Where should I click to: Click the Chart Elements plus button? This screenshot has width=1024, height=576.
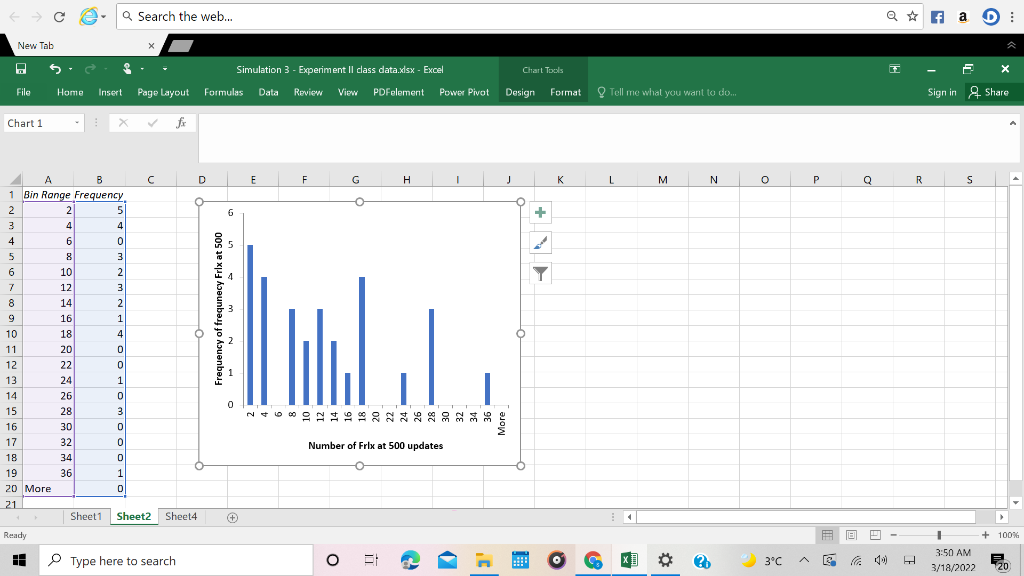pyautogui.click(x=540, y=212)
